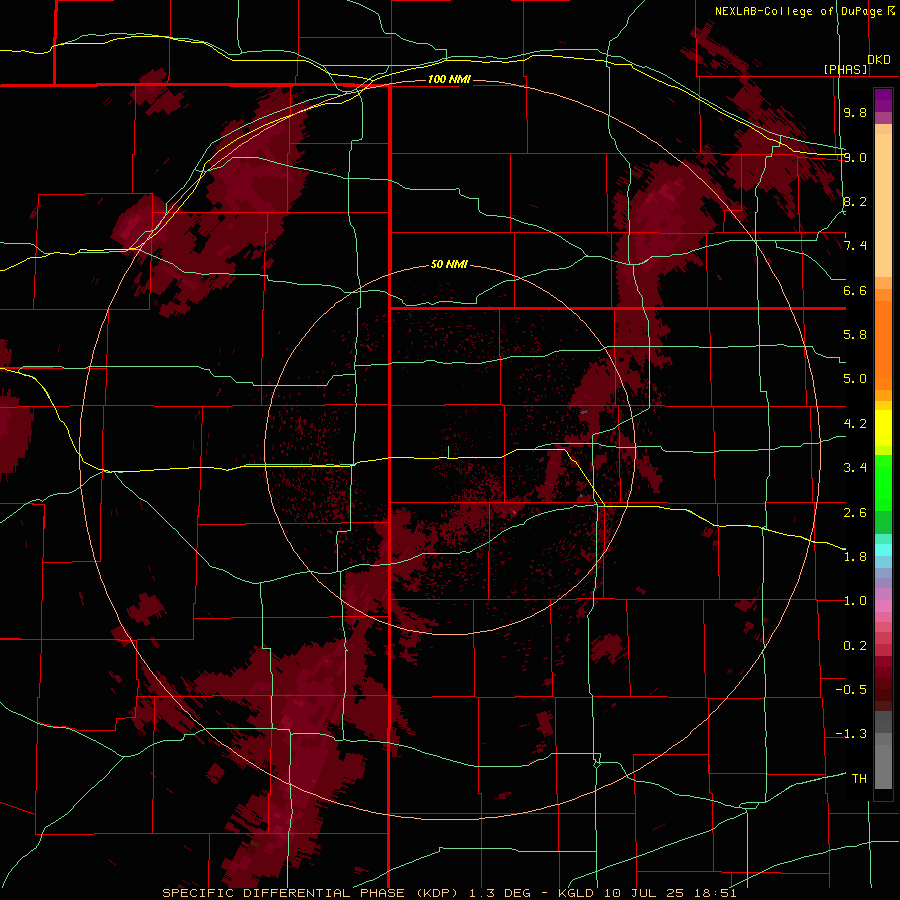900x900 pixels.
Task: Click the purple segment atop the color bar
Action: [x=883, y=101]
